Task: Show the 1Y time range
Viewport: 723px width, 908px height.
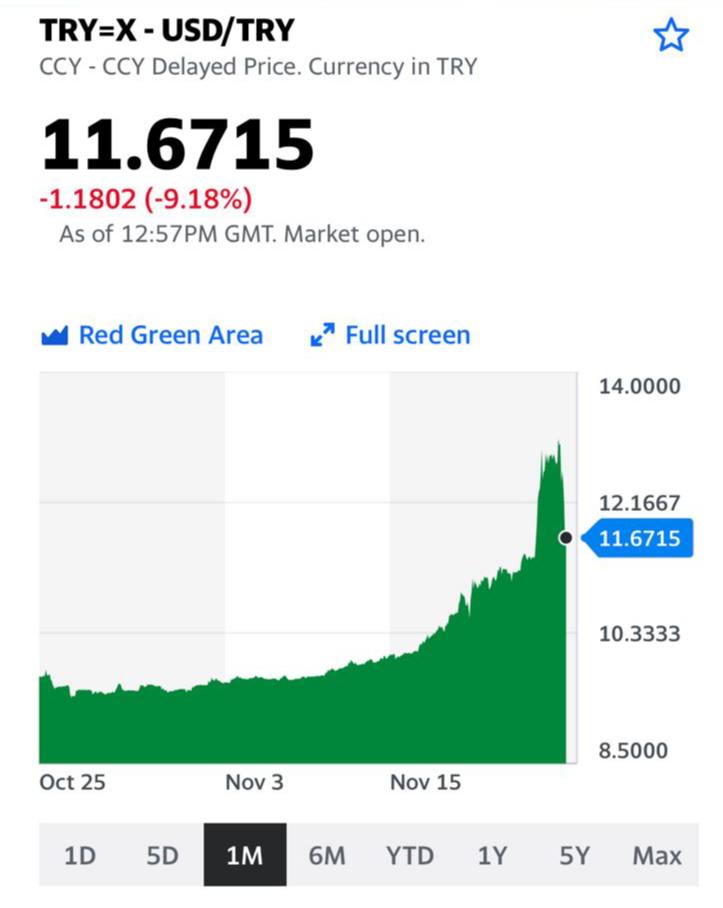Action: tap(492, 855)
